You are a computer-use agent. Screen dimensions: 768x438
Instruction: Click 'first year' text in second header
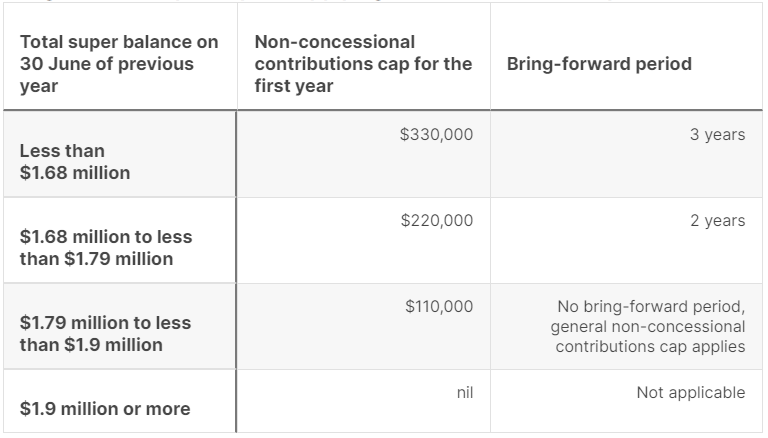point(294,86)
